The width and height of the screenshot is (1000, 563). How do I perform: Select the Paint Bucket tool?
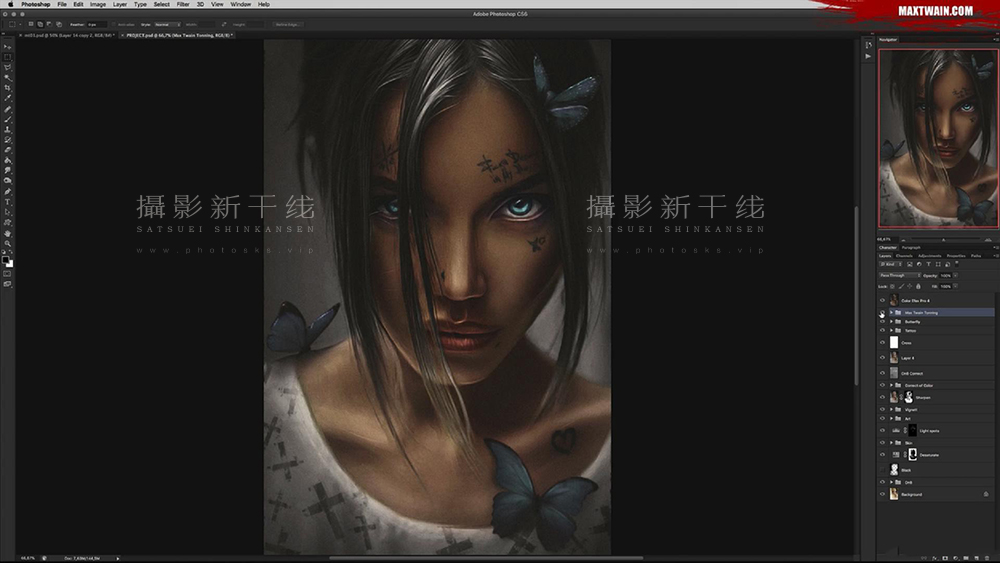8,160
